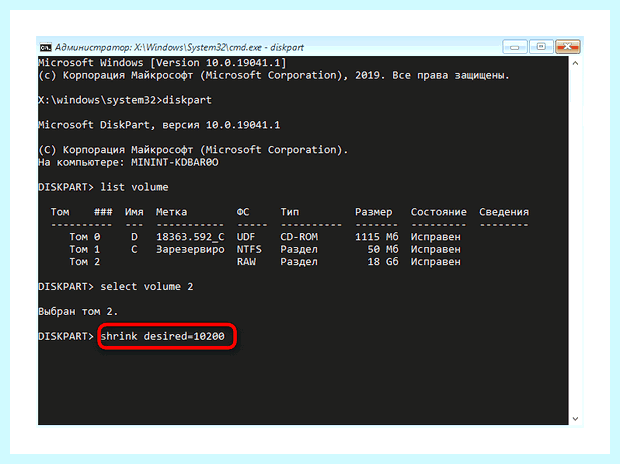This screenshot has width=620, height=464.
Task: Click the 'Том 2' row label
Action: click(85, 262)
